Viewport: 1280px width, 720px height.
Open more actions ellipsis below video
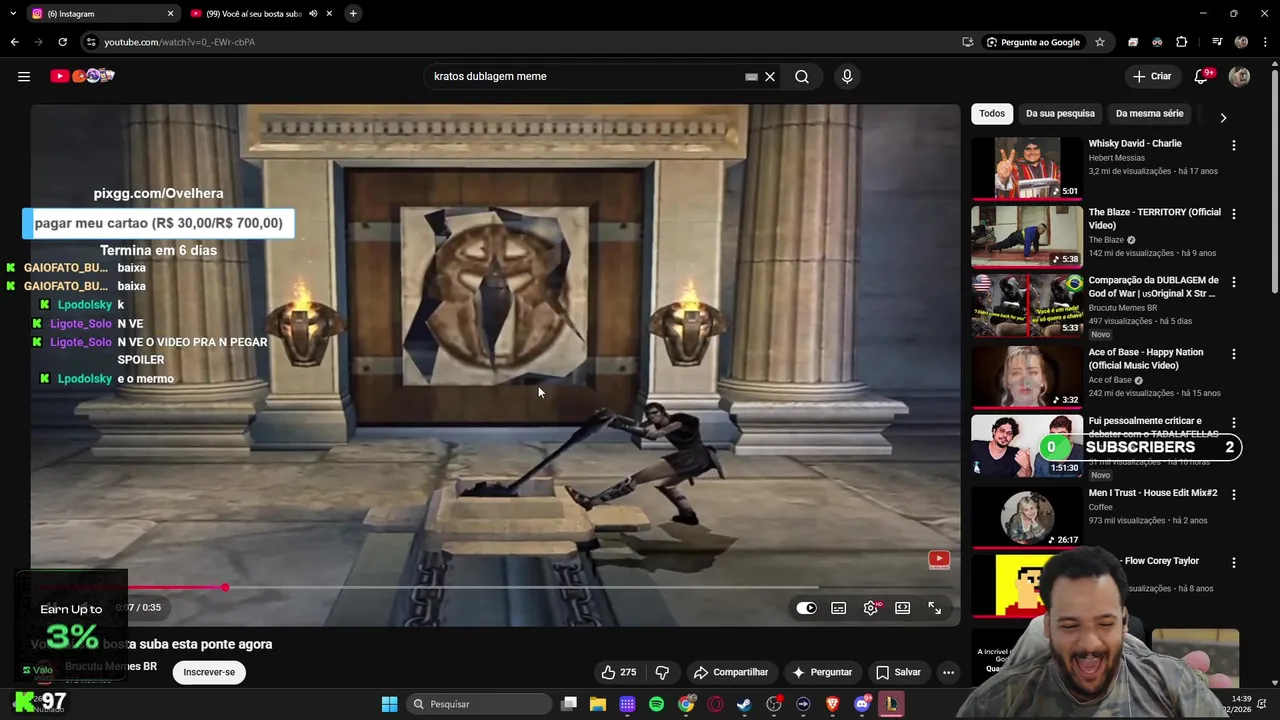948,672
